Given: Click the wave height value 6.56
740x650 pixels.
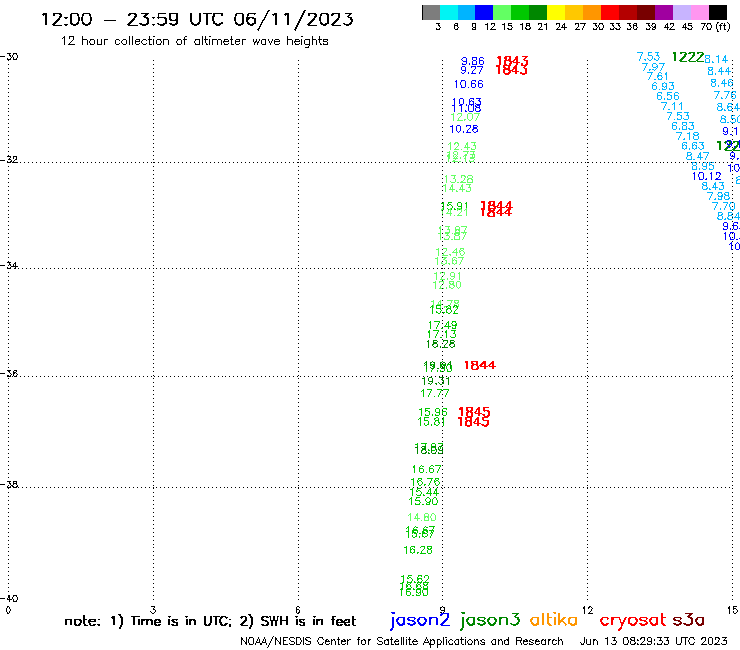Looking at the screenshot, I should click(x=668, y=96).
